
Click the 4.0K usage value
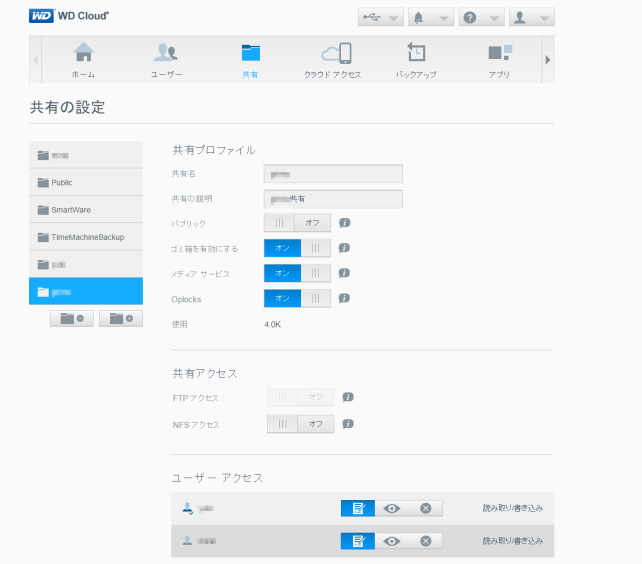coord(273,324)
